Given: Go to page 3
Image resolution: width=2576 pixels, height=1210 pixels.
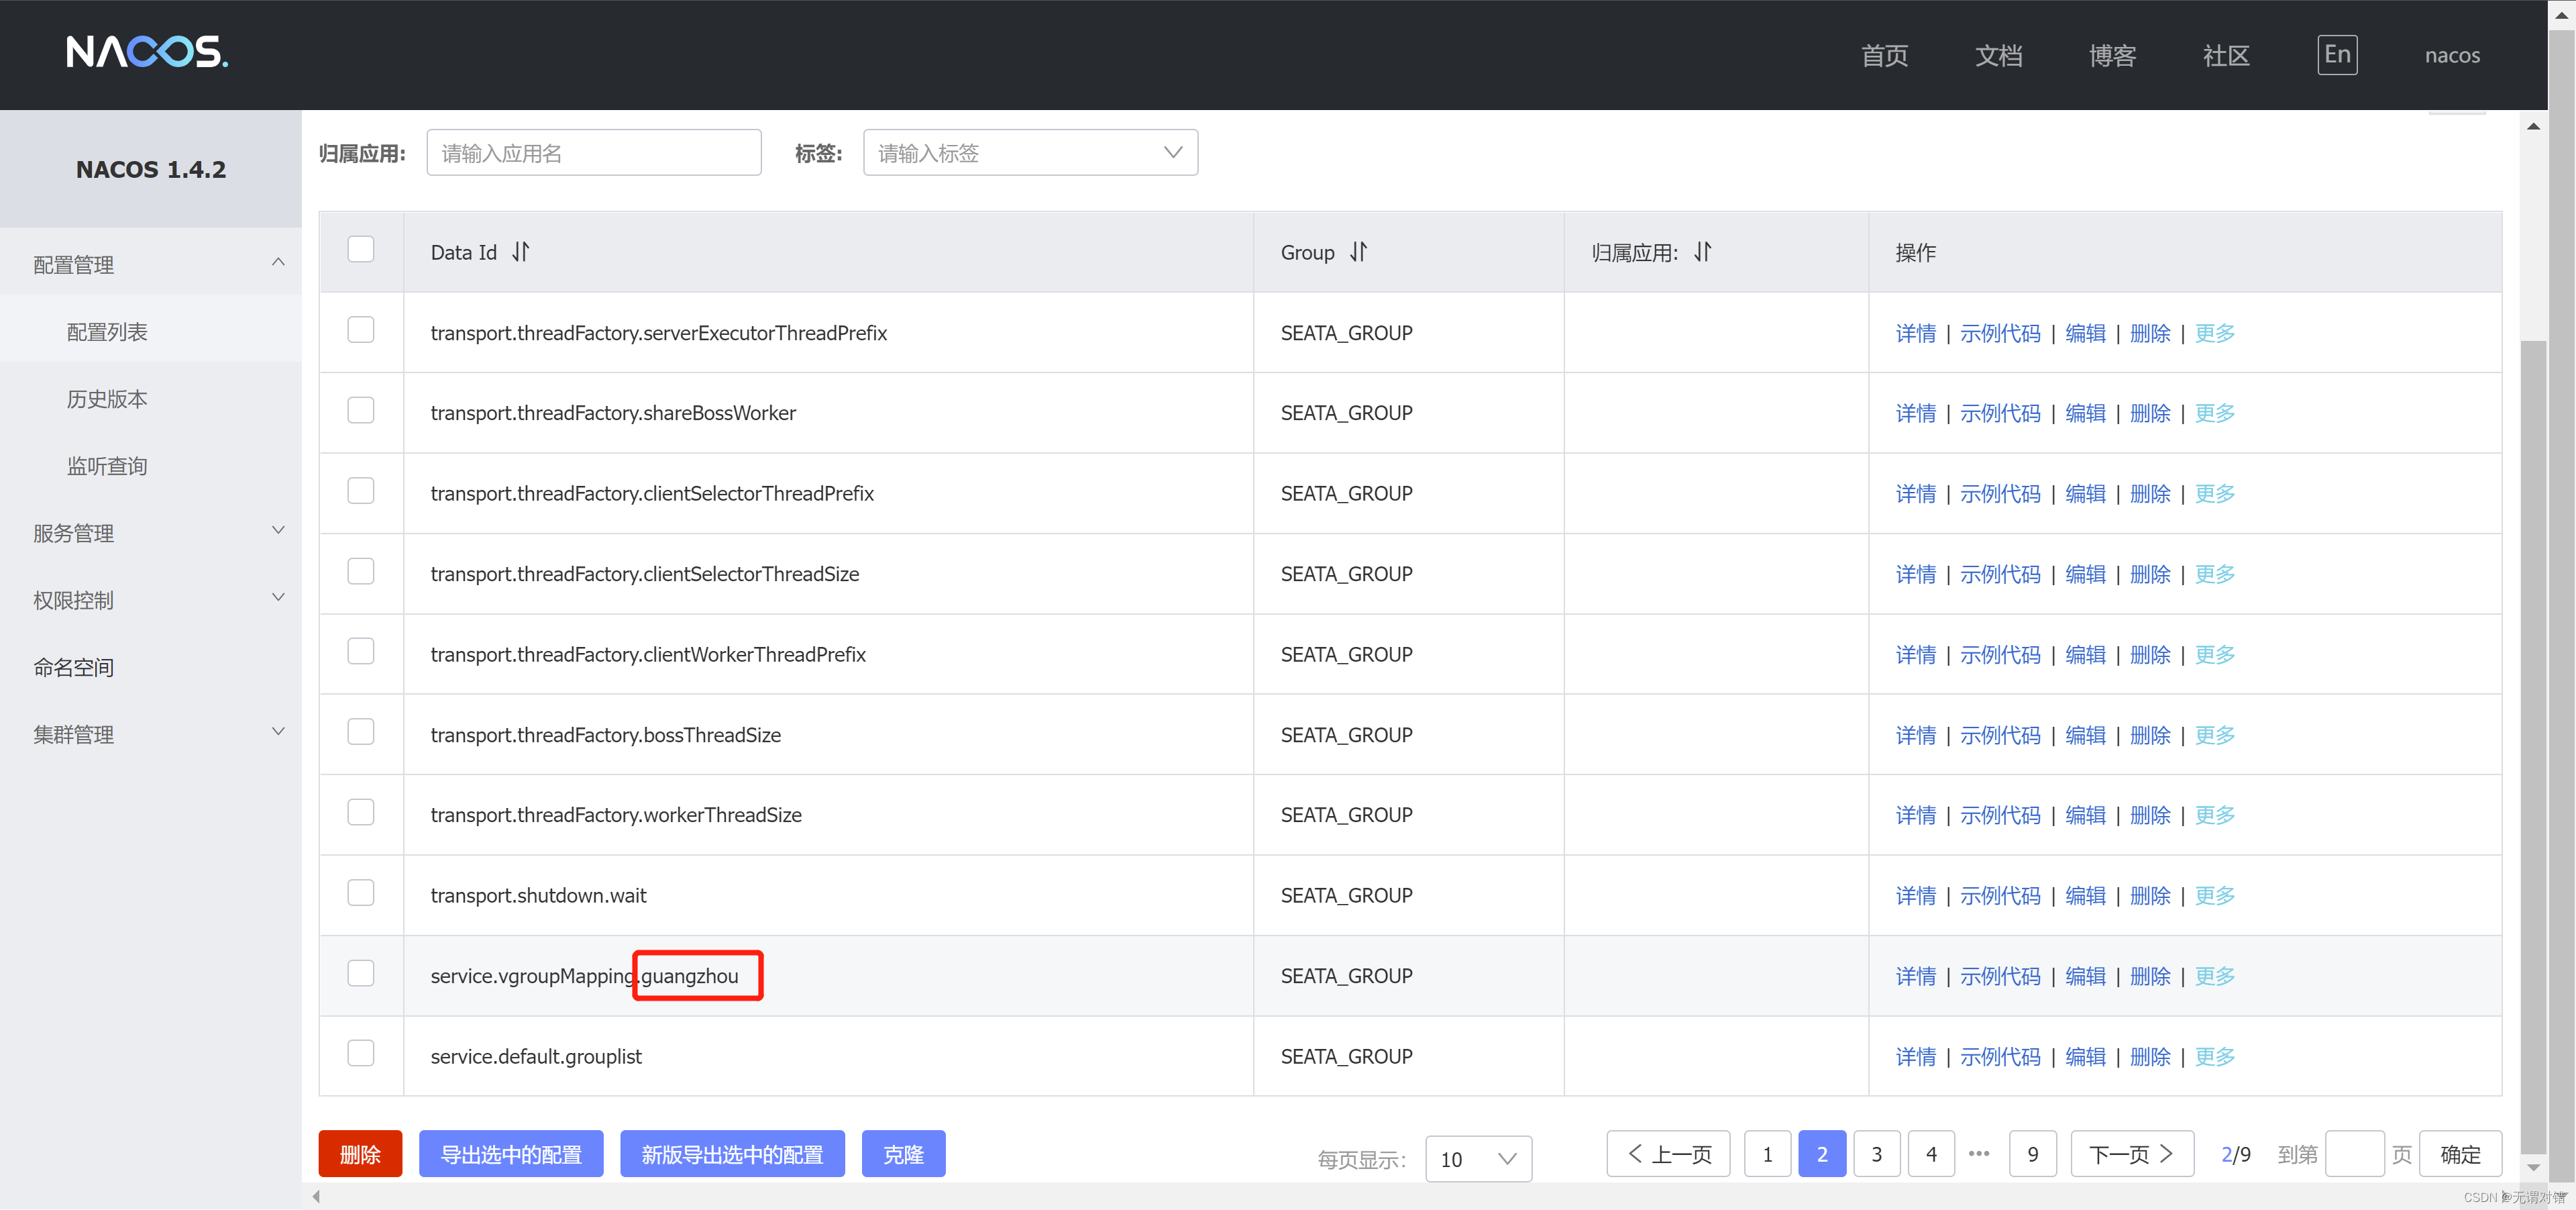Looking at the screenshot, I should coord(1876,1154).
